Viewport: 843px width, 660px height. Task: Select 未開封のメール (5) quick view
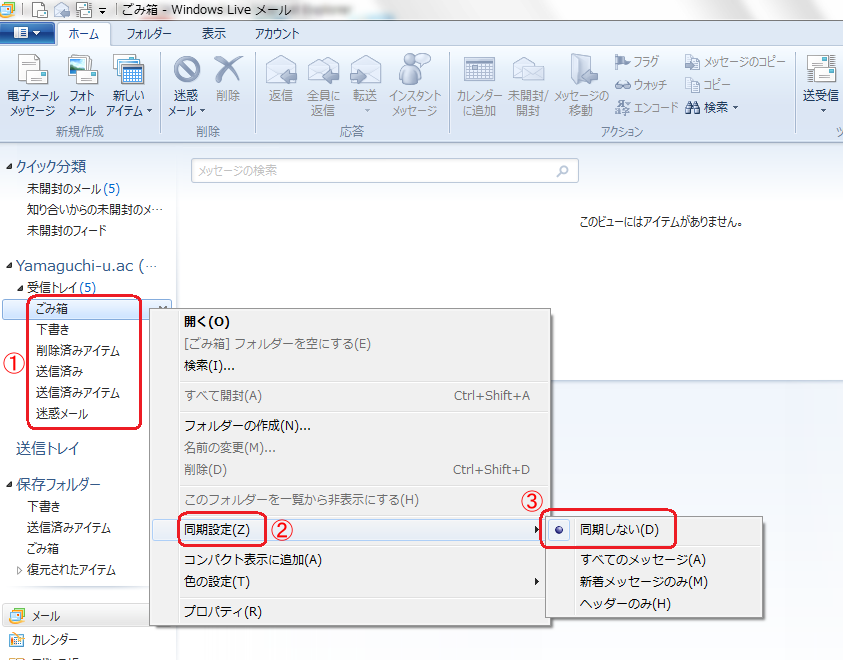pyautogui.click(x=73, y=189)
